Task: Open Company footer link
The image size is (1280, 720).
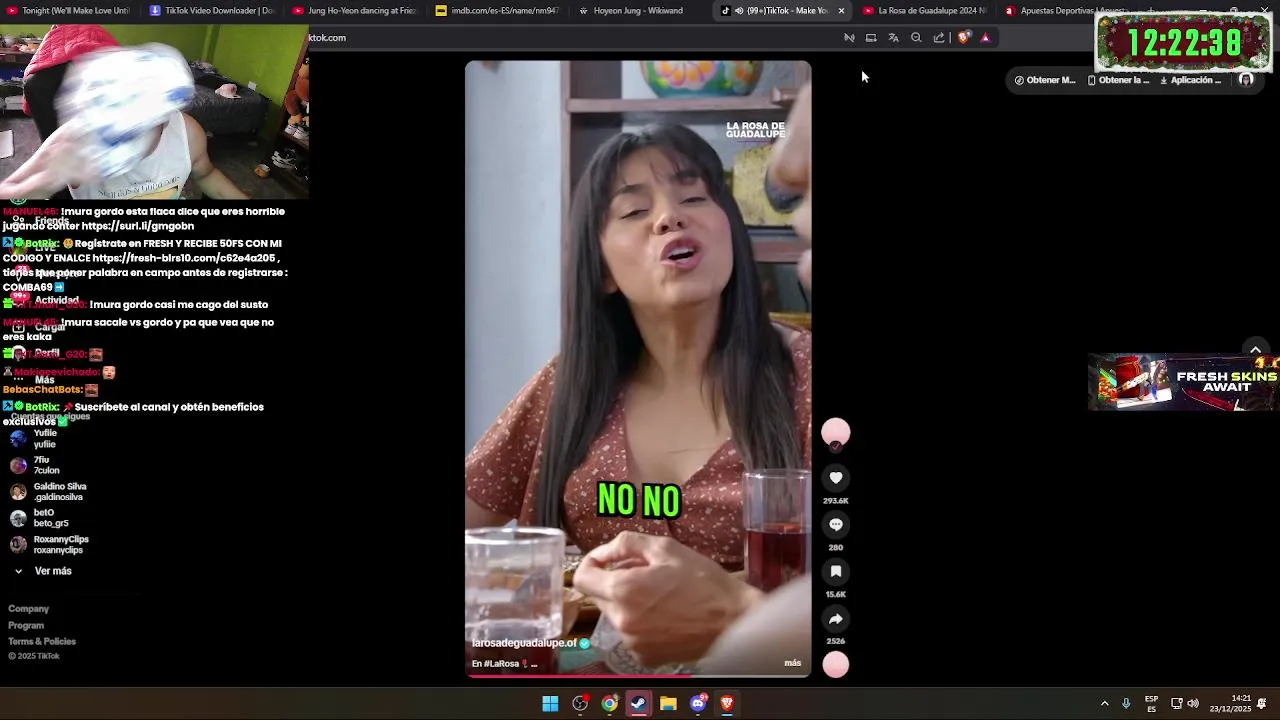Action: pos(28,609)
